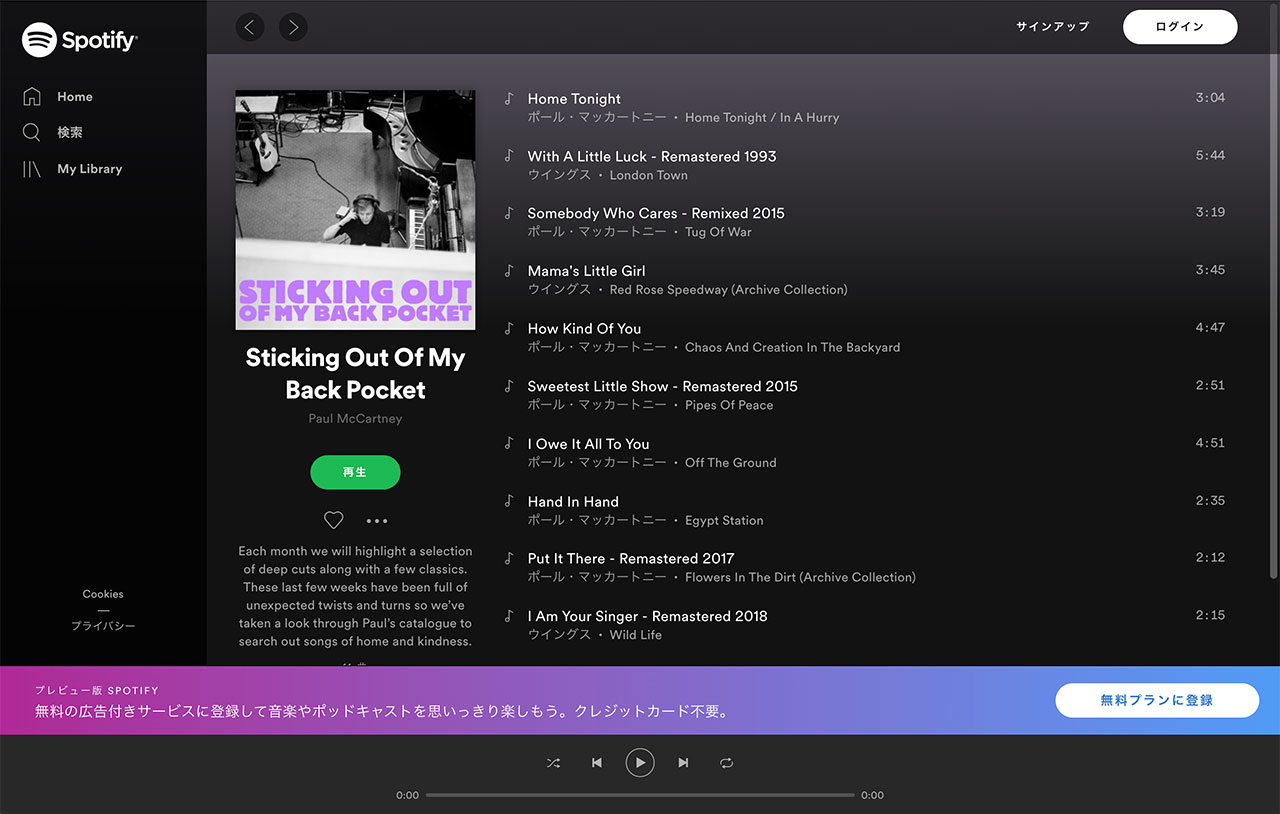Click the music note beside I Am Your Singer
Viewport: 1280px width, 814px height.
(509, 616)
